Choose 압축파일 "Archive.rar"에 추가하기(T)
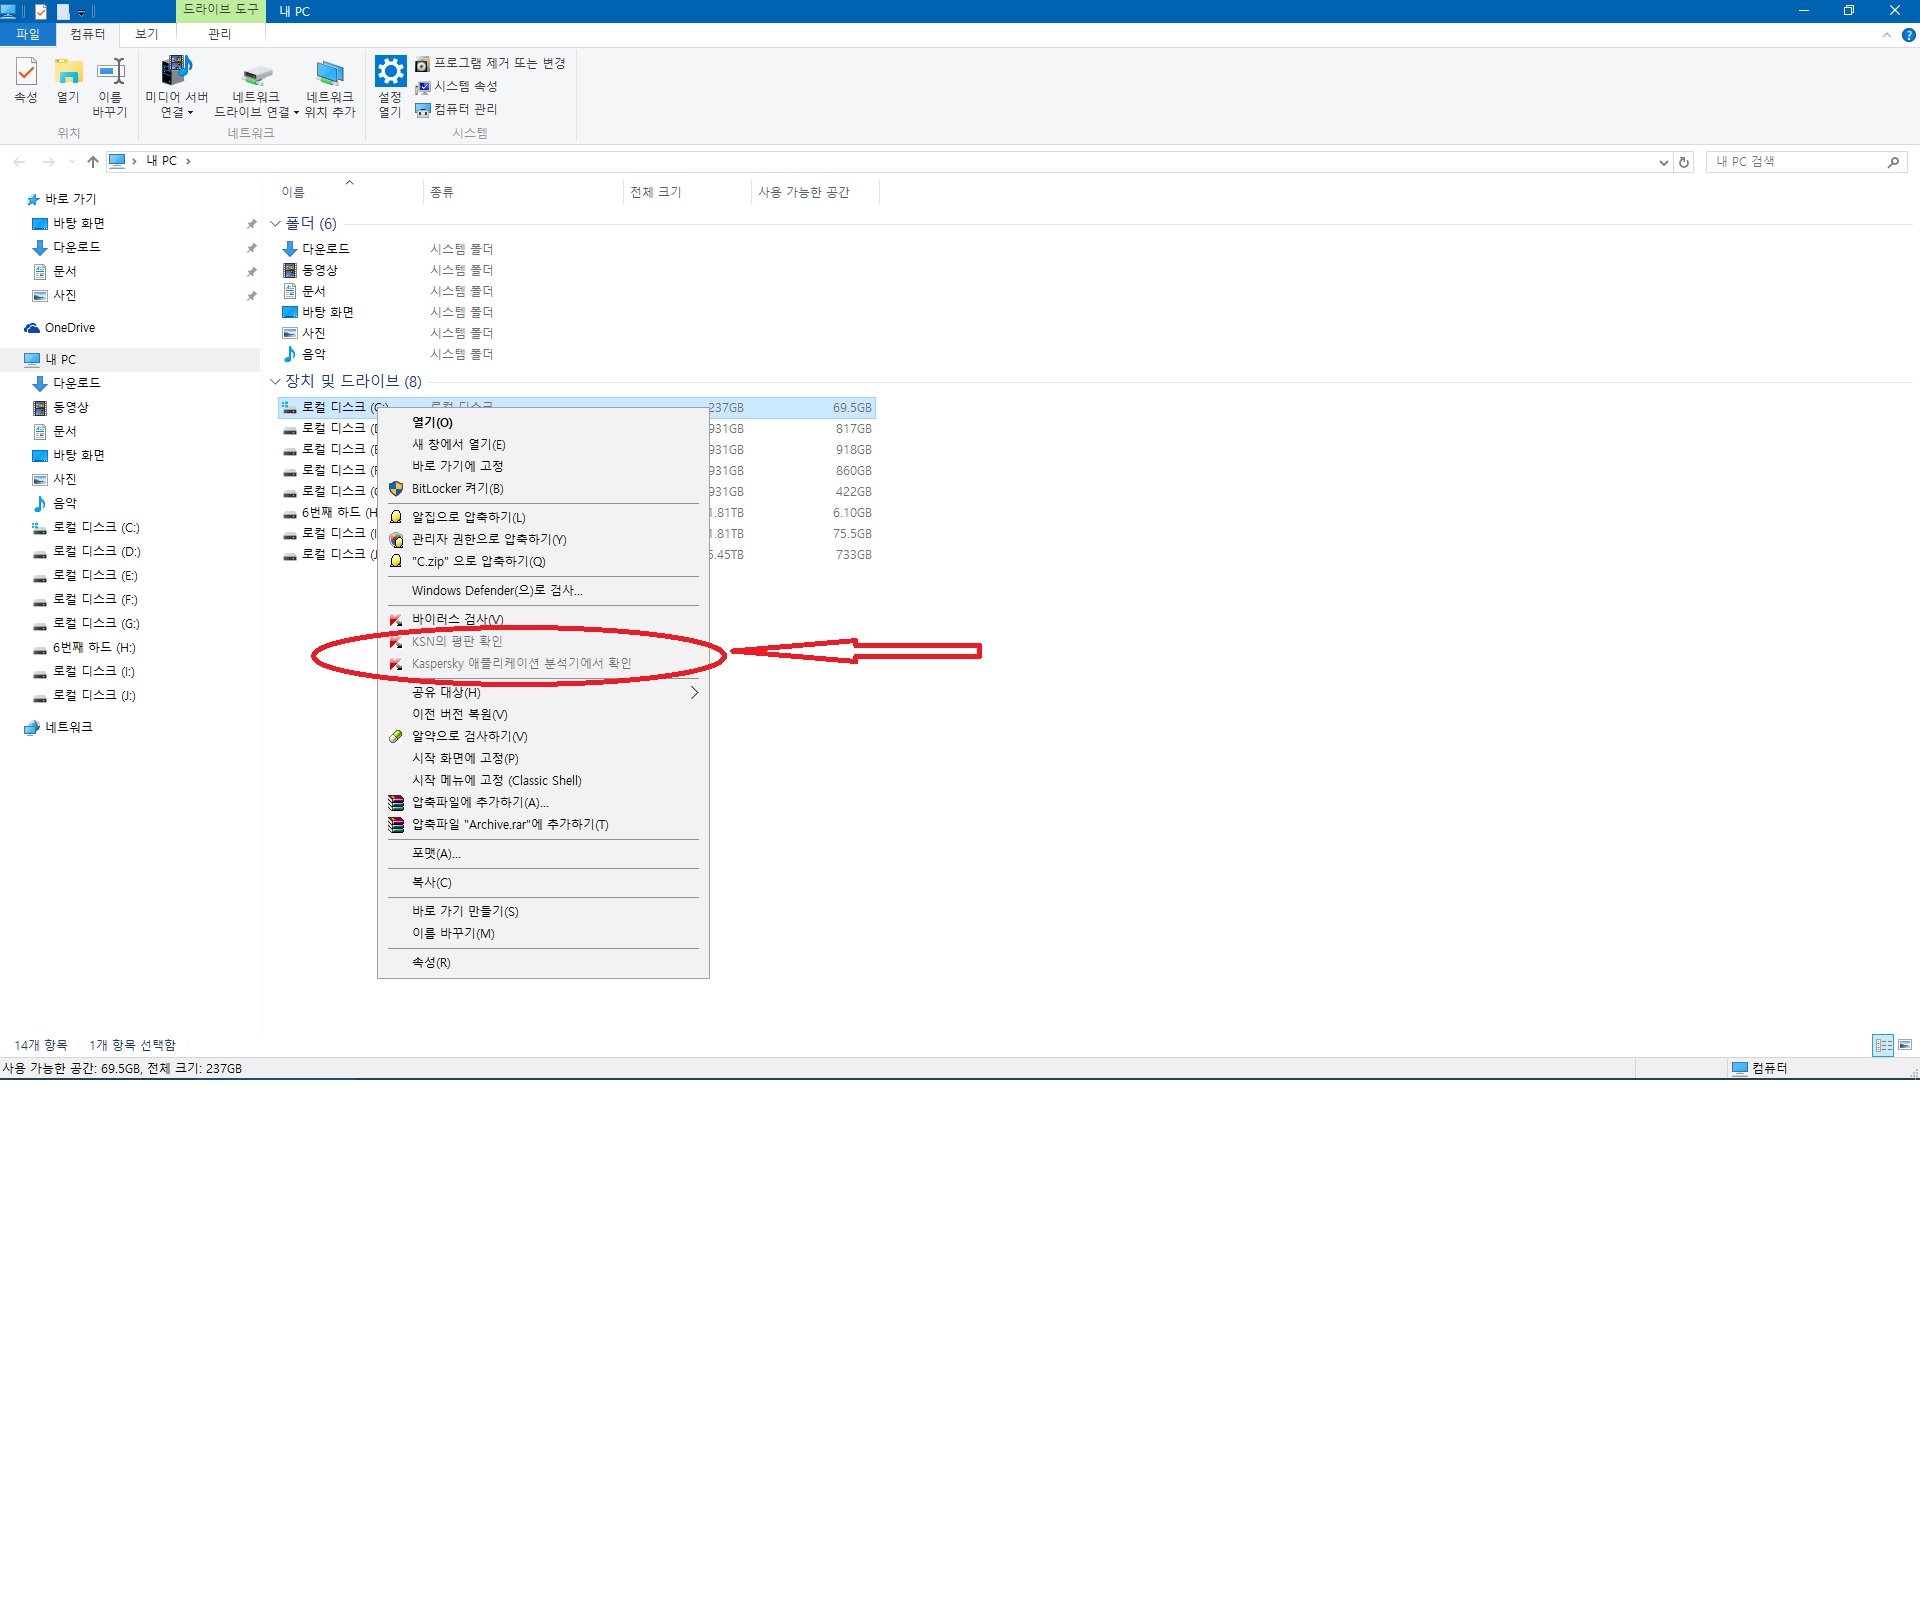The height and width of the screenshot is (1621, 1920). pos(543,825)
